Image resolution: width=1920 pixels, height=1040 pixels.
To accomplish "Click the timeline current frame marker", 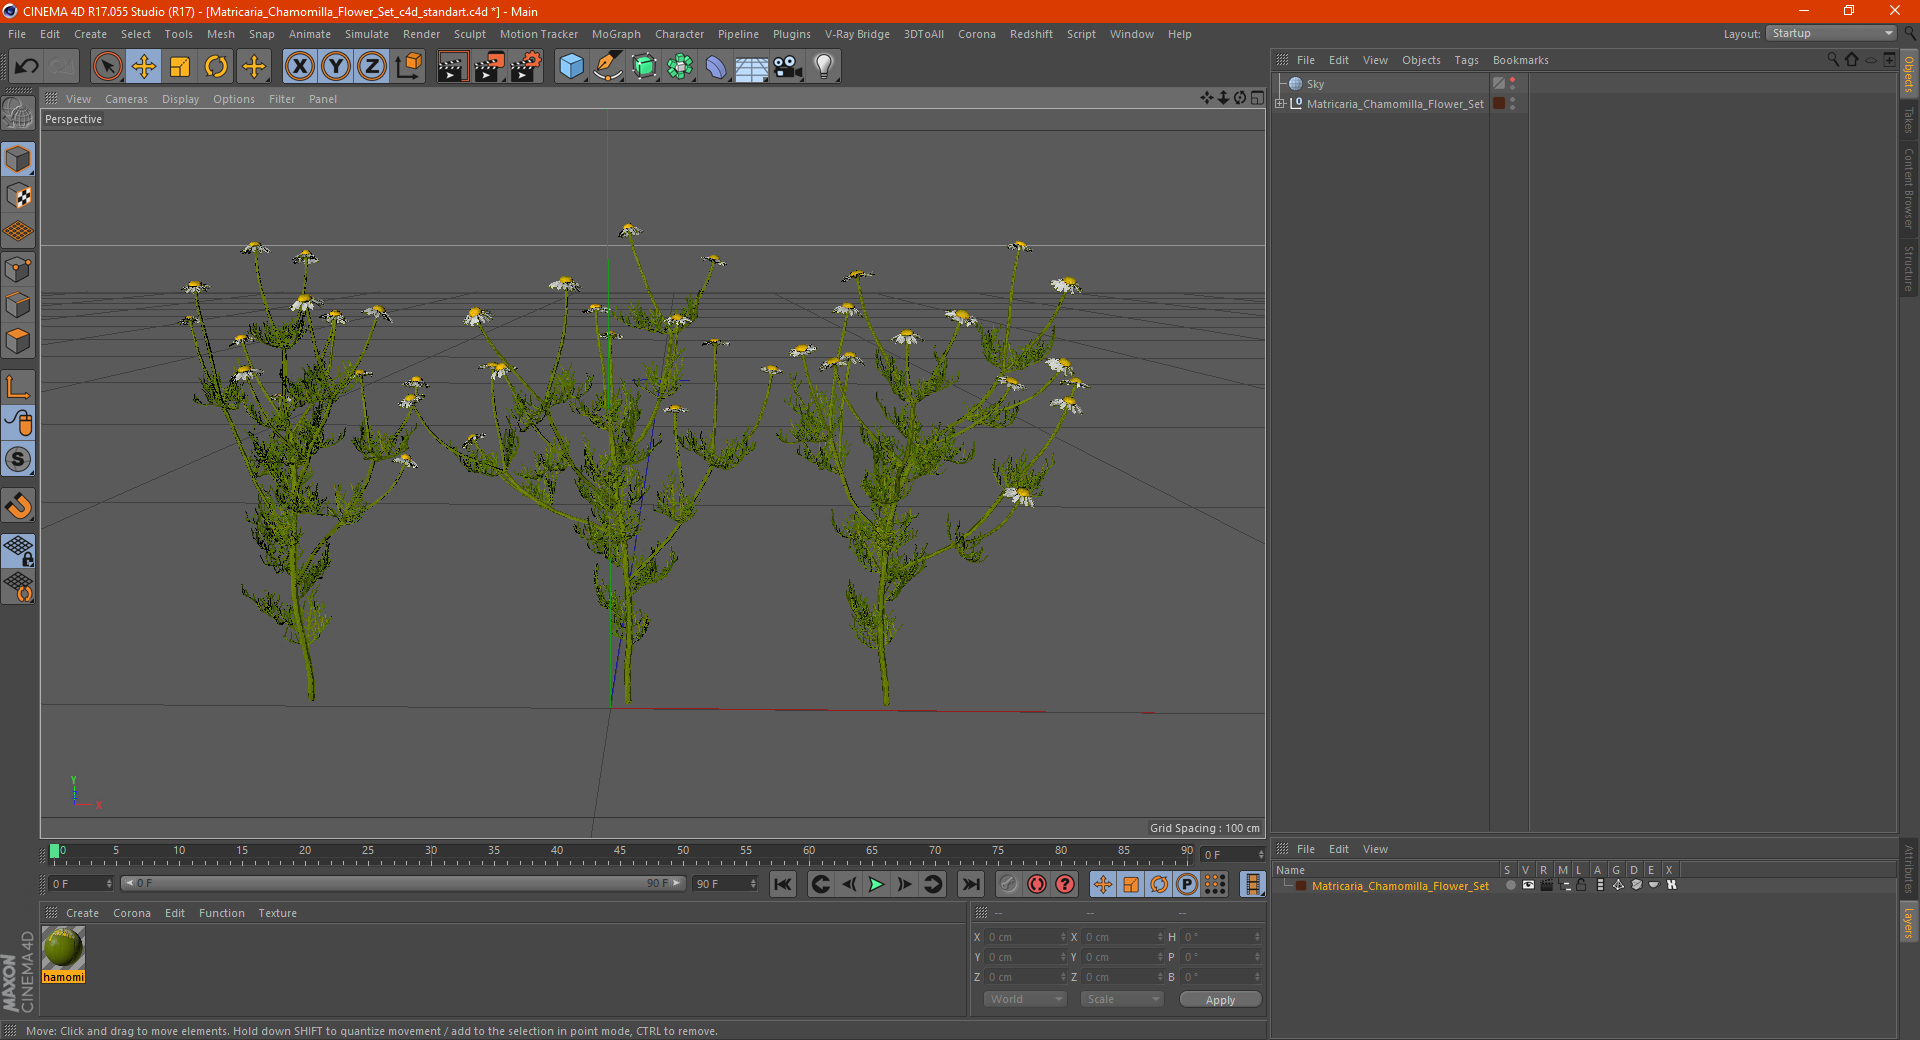I will [54, 851].
